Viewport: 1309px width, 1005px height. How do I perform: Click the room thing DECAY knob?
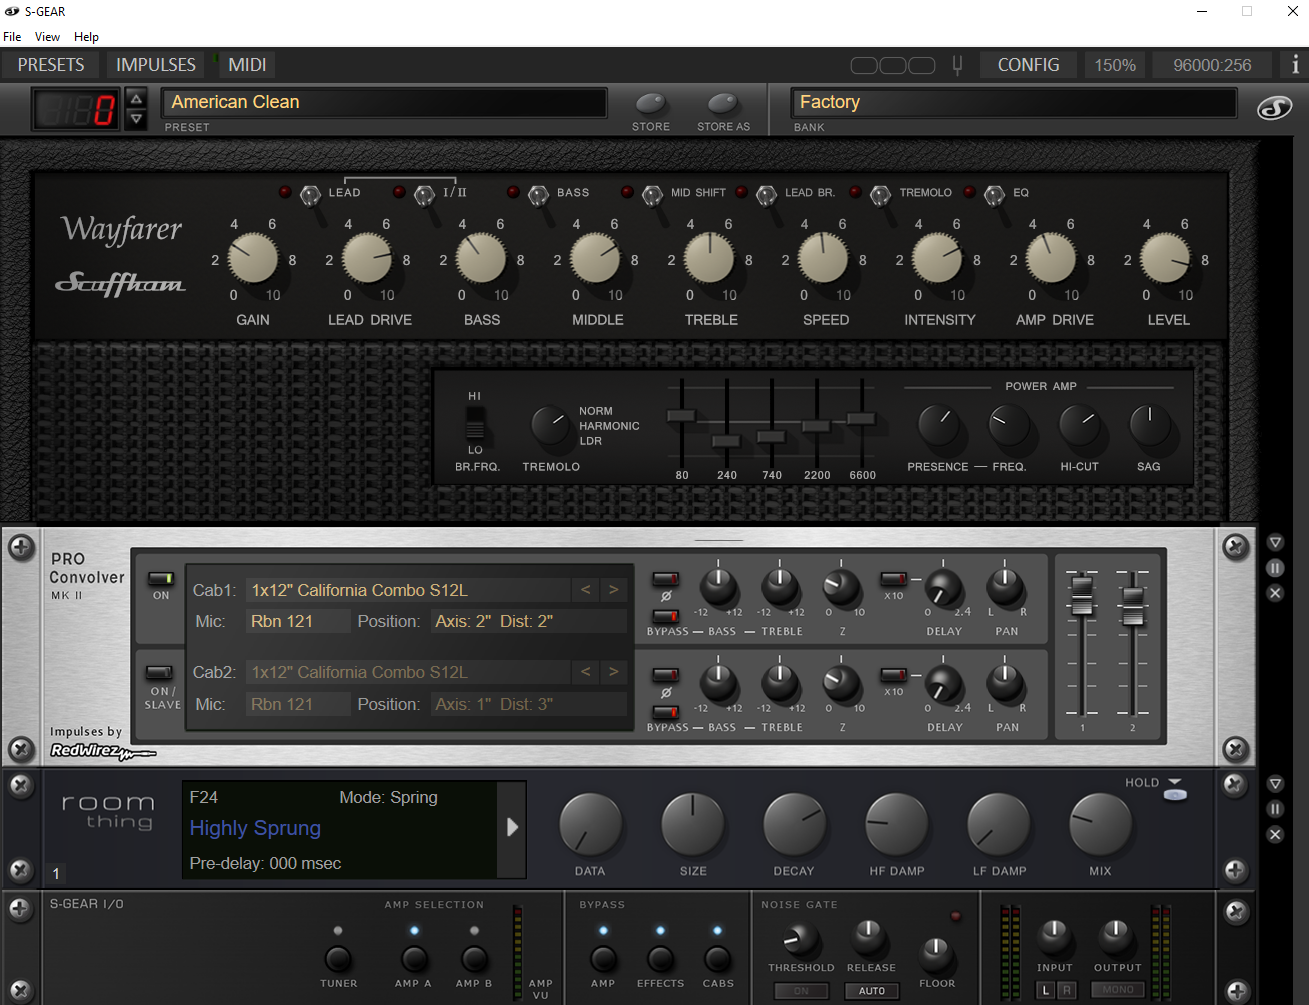(795, 826)
